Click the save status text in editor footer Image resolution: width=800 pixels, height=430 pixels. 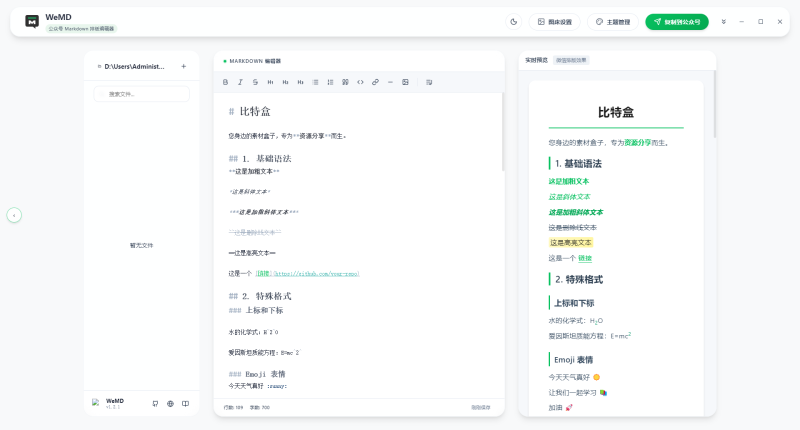(x=481, y=408)
